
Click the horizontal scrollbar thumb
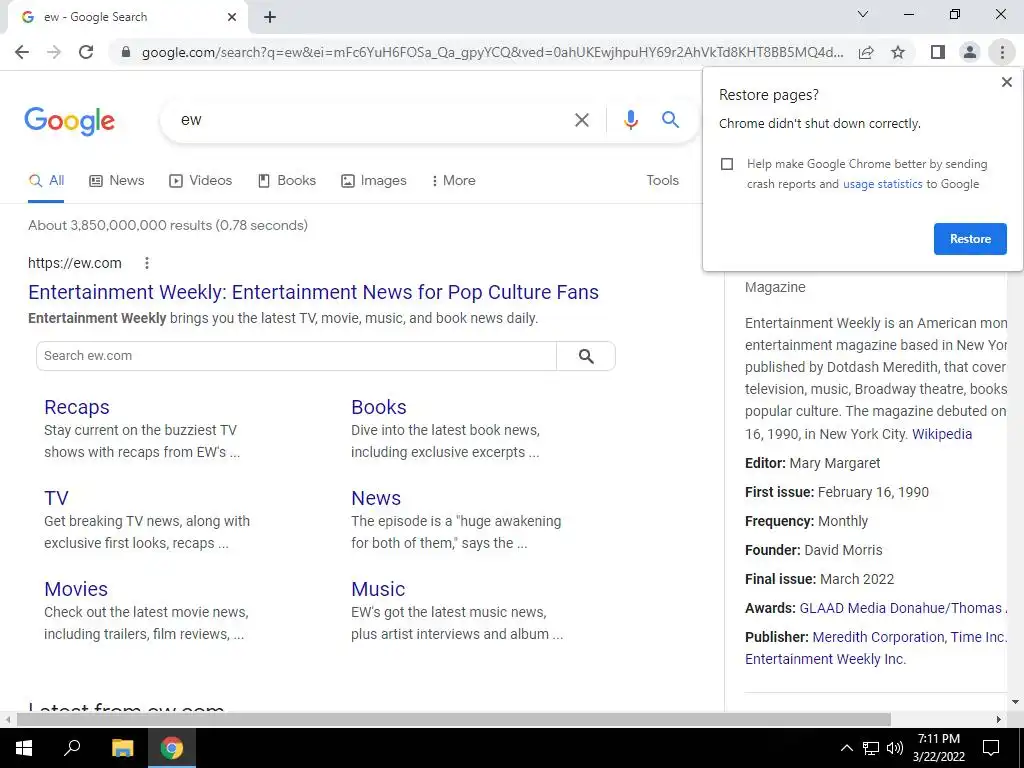[x=453, y=719]
